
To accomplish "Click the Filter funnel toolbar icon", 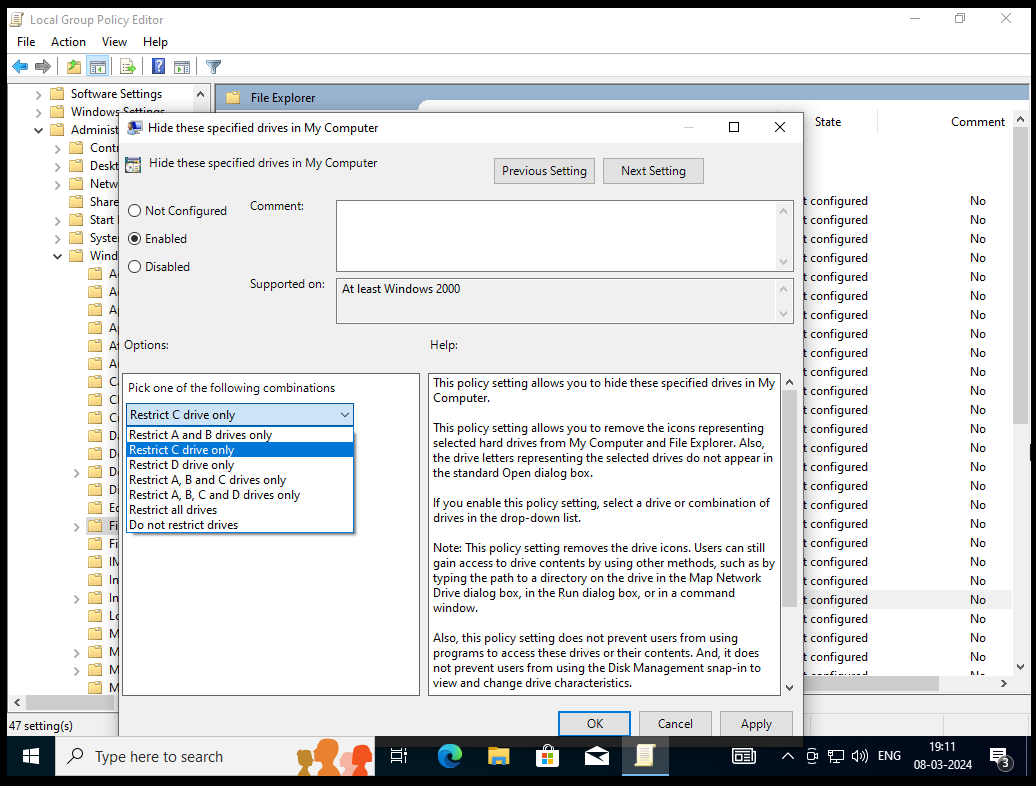I will pyautogui.click(x=213, y=67).
